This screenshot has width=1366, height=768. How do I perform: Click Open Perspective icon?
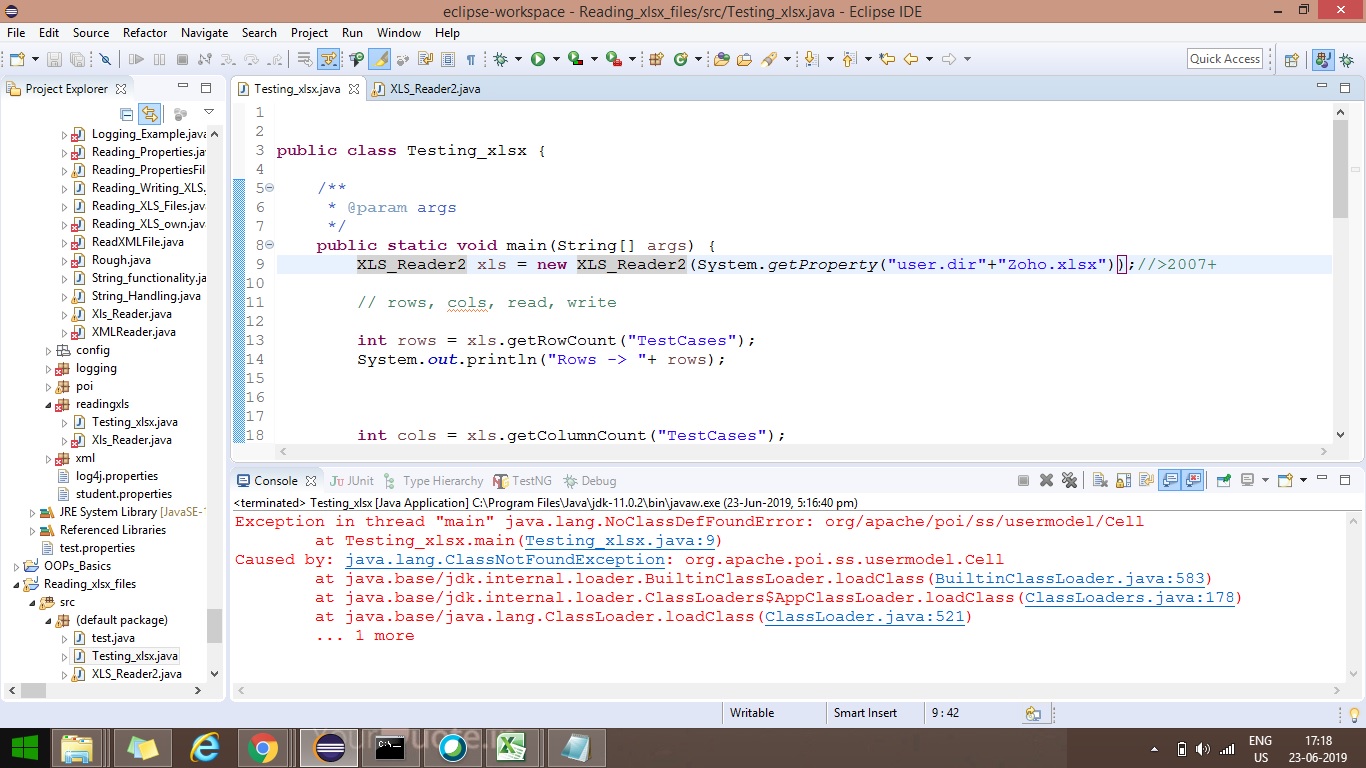(x=1291, y=60)
